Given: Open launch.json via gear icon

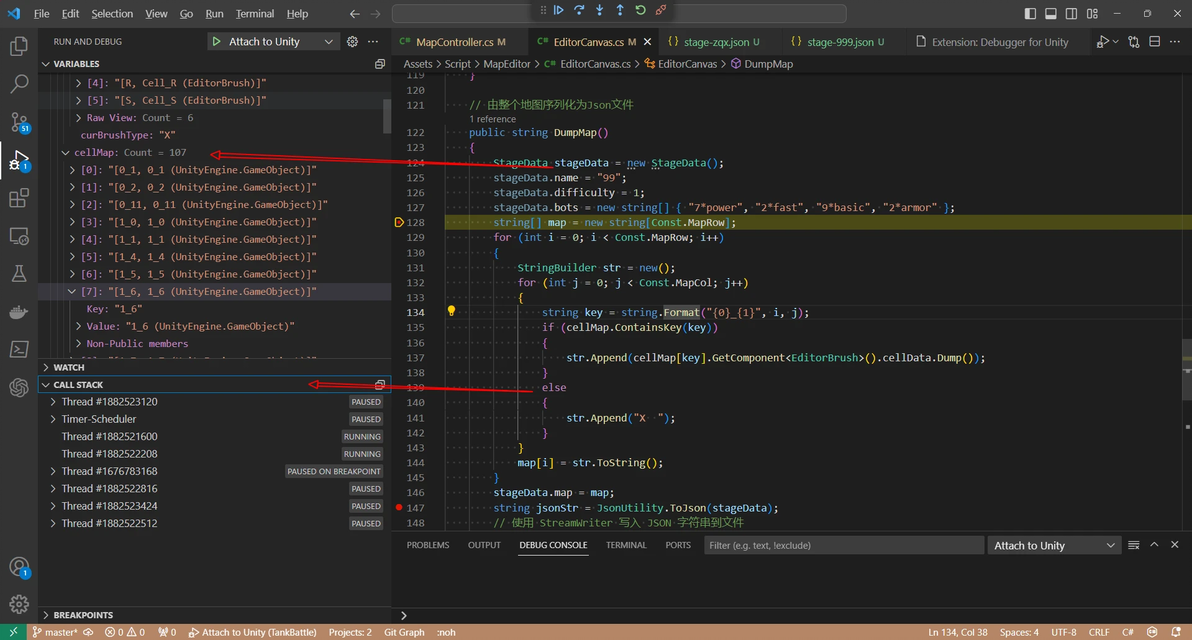Looking at the screenshot, I should click(x=352, y=42).
